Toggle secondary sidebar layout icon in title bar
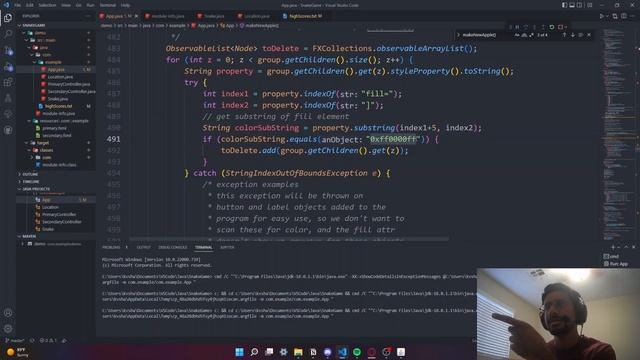The width and height of the screenshot is (640, 360). [x=580, y=5]
